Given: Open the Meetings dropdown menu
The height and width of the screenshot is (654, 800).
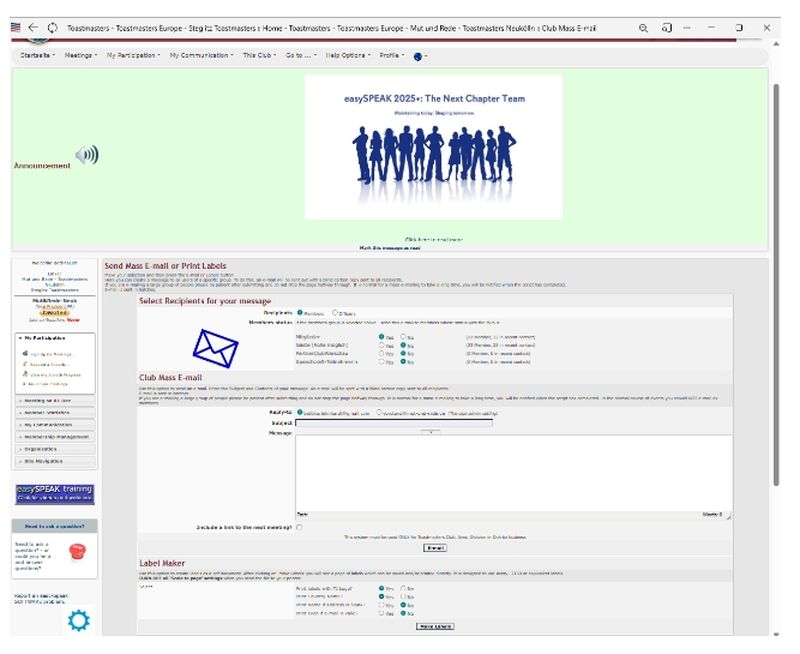Looking at the screenshot, I should point(81,56).
